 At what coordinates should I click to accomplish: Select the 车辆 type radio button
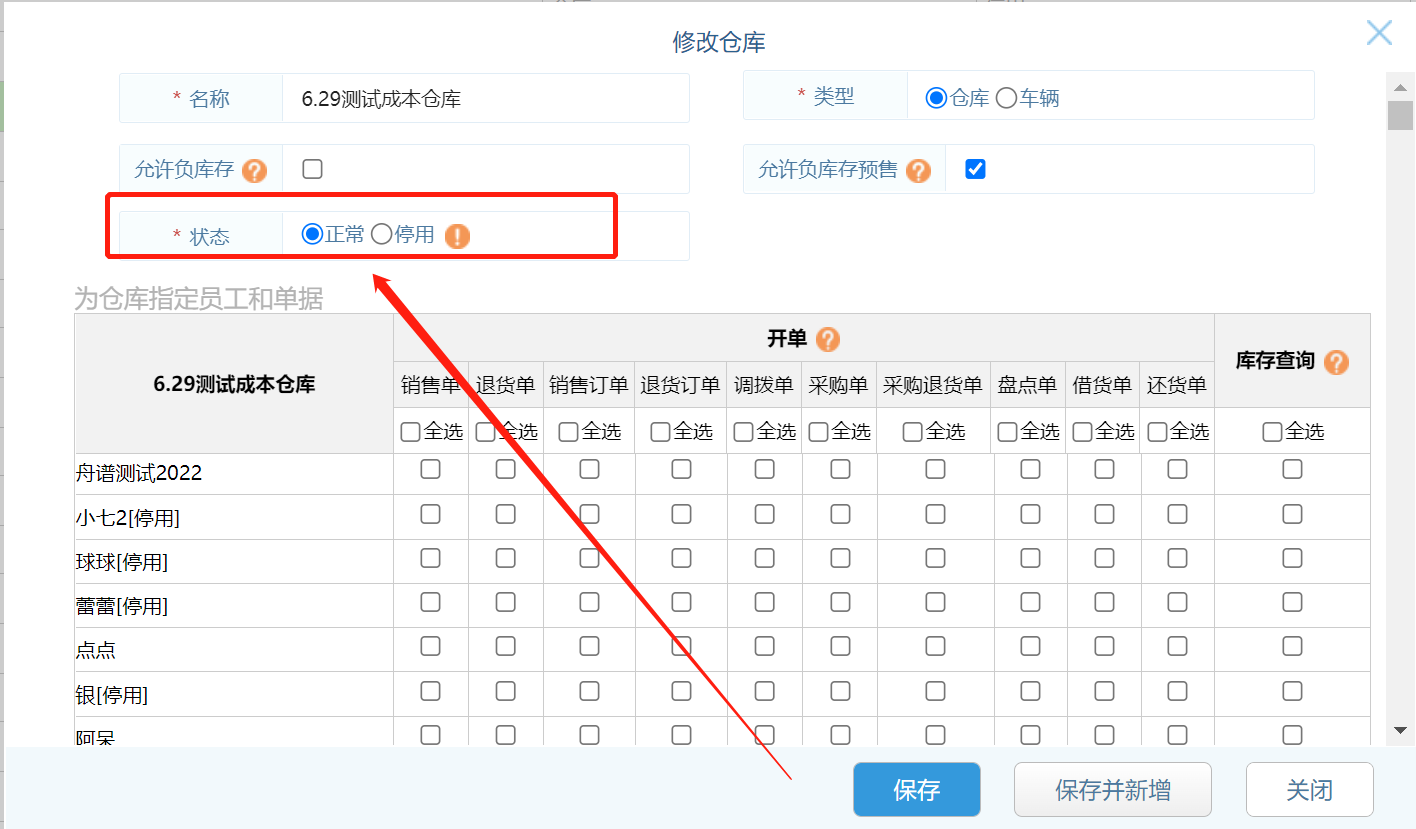point(1006,98)
